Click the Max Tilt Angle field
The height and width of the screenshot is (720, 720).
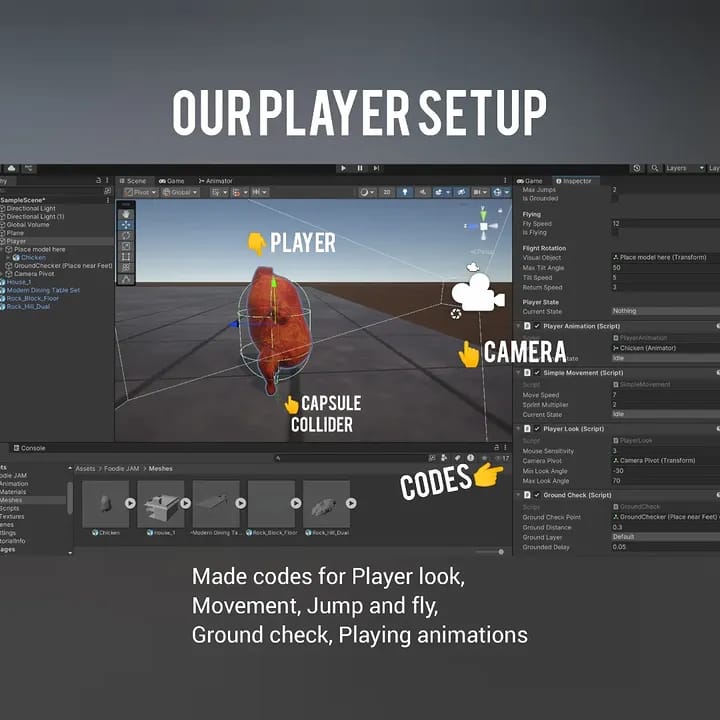[x=665, y=267]
